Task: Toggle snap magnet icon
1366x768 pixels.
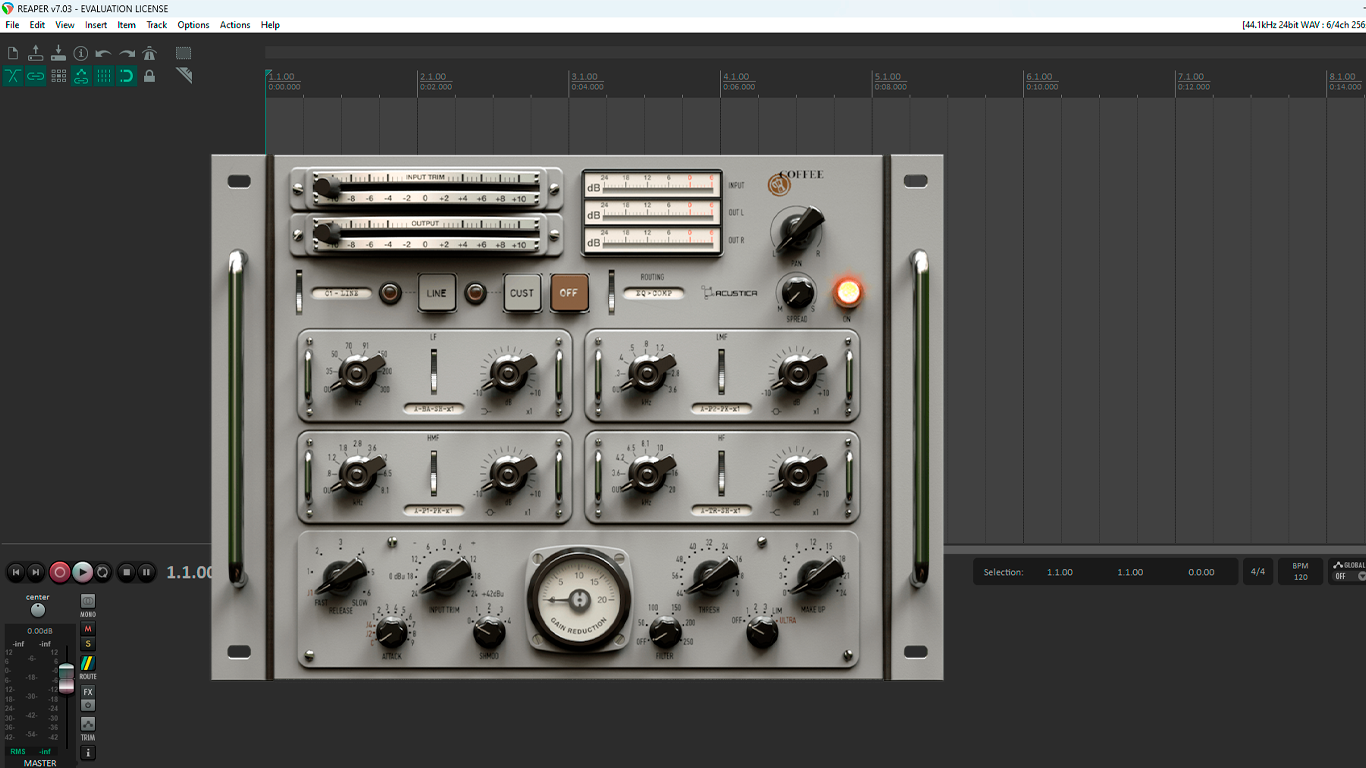Action: click(127, 76)
